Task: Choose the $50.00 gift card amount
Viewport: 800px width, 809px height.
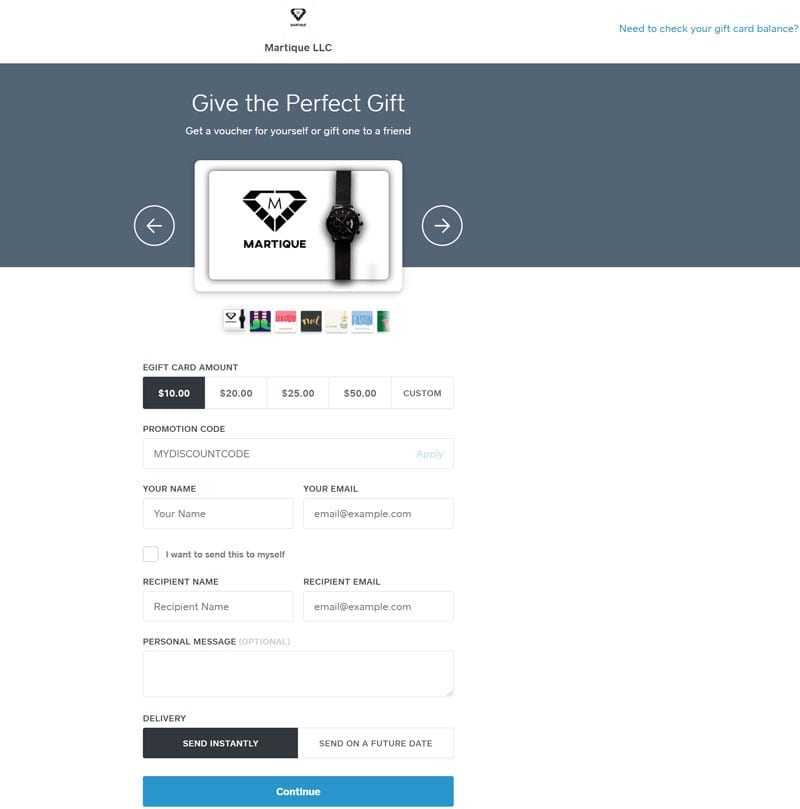Action: (x=360, y=393)
